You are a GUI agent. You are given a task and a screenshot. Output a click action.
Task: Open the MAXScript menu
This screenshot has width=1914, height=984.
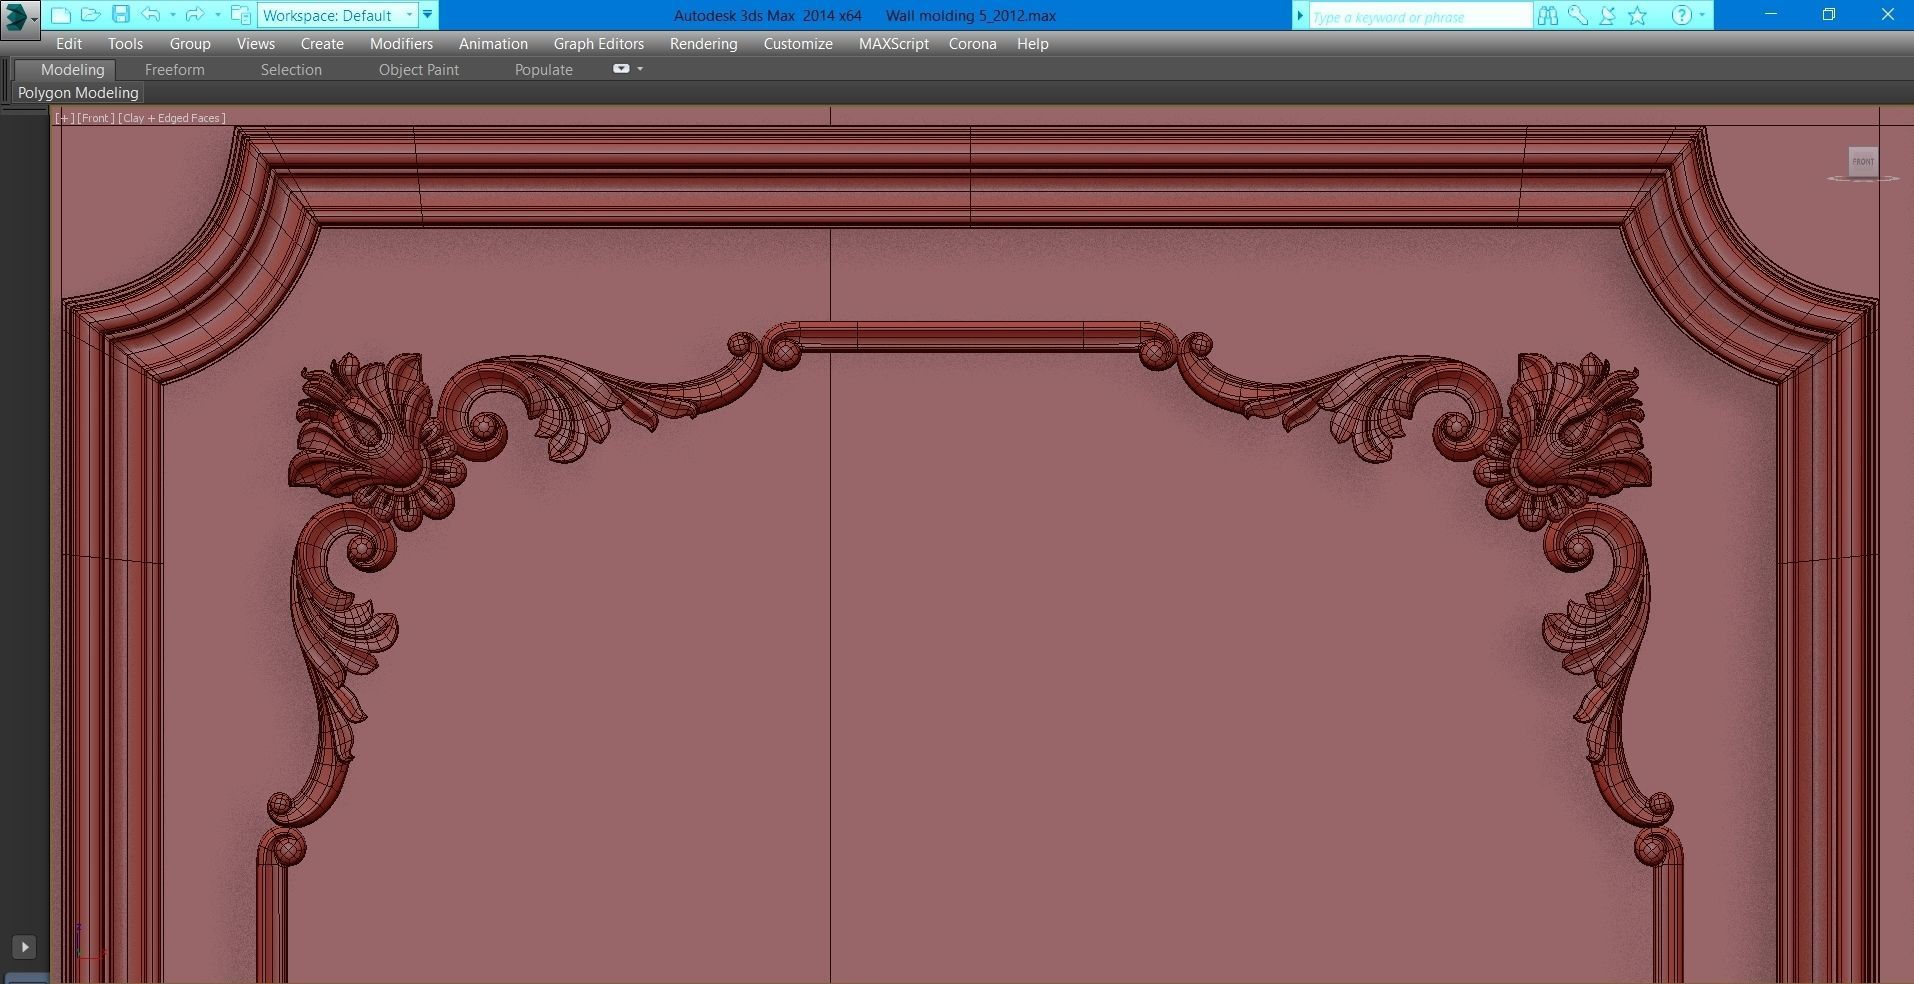894,44
